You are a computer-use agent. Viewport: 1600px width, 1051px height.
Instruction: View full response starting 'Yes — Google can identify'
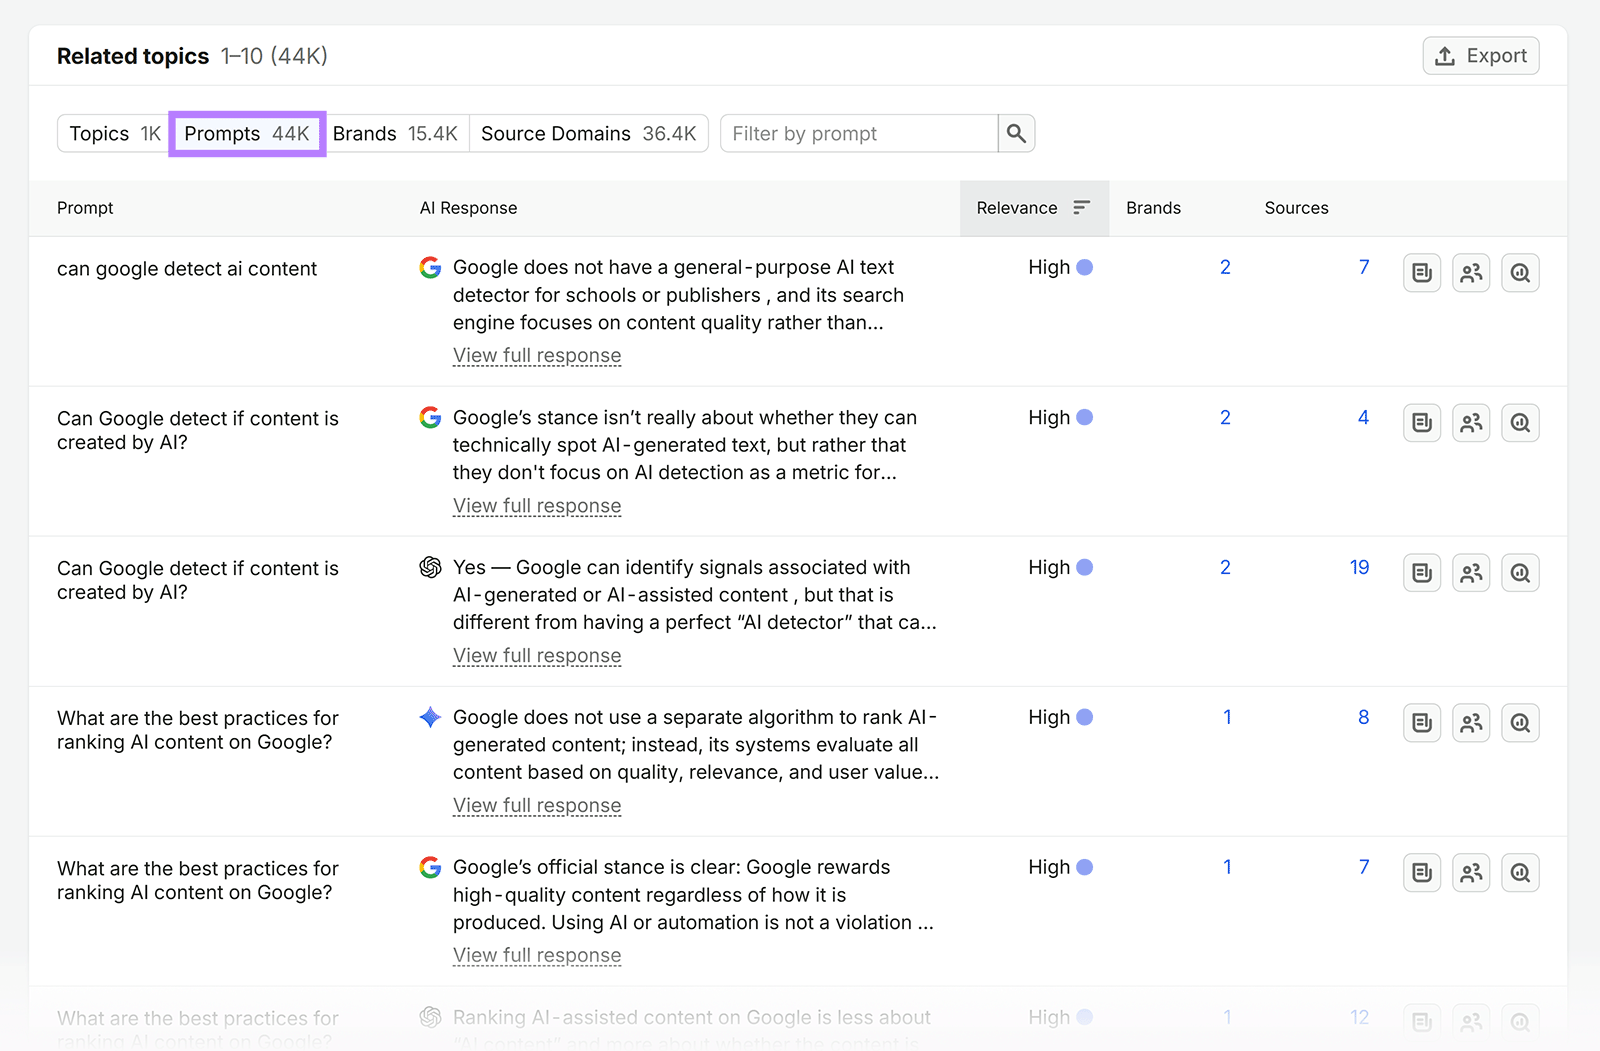coord(537,656)
